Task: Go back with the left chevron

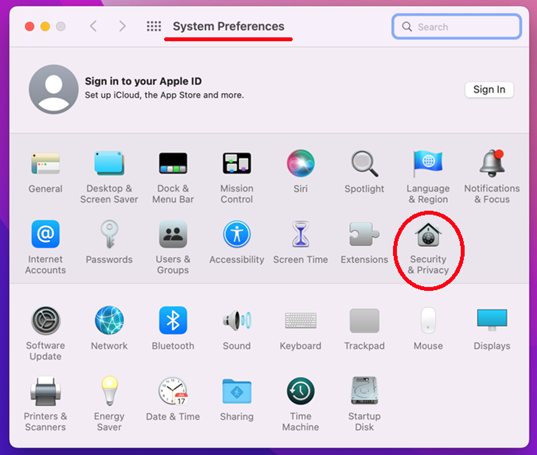Action: 93,26
